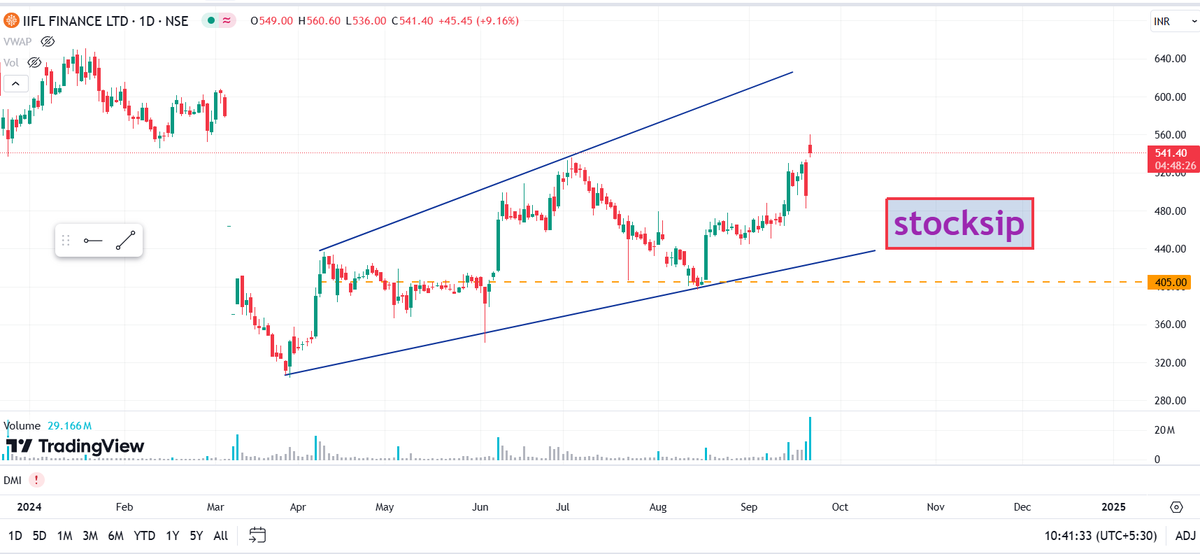Click the pink approximate-data indicator icon
Image resolution: width=1200 pixels, height=554 pixels.
(x=229, y=19)
